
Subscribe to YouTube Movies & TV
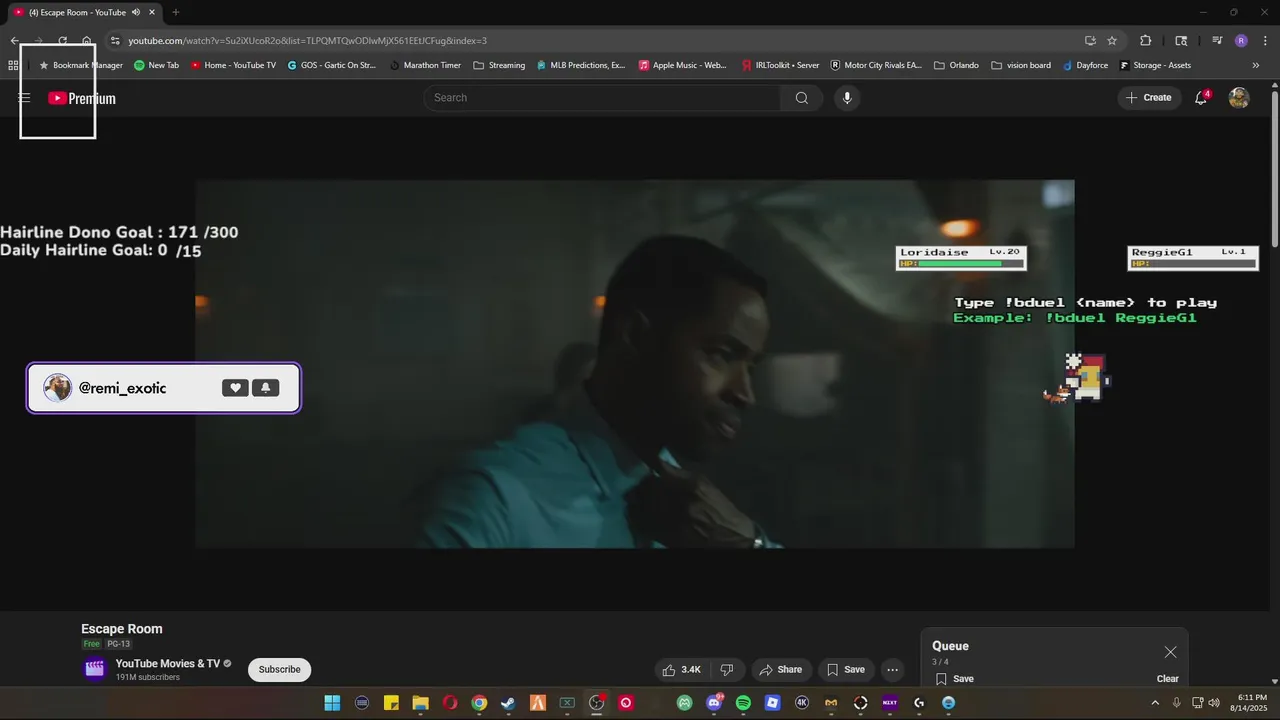279,670
